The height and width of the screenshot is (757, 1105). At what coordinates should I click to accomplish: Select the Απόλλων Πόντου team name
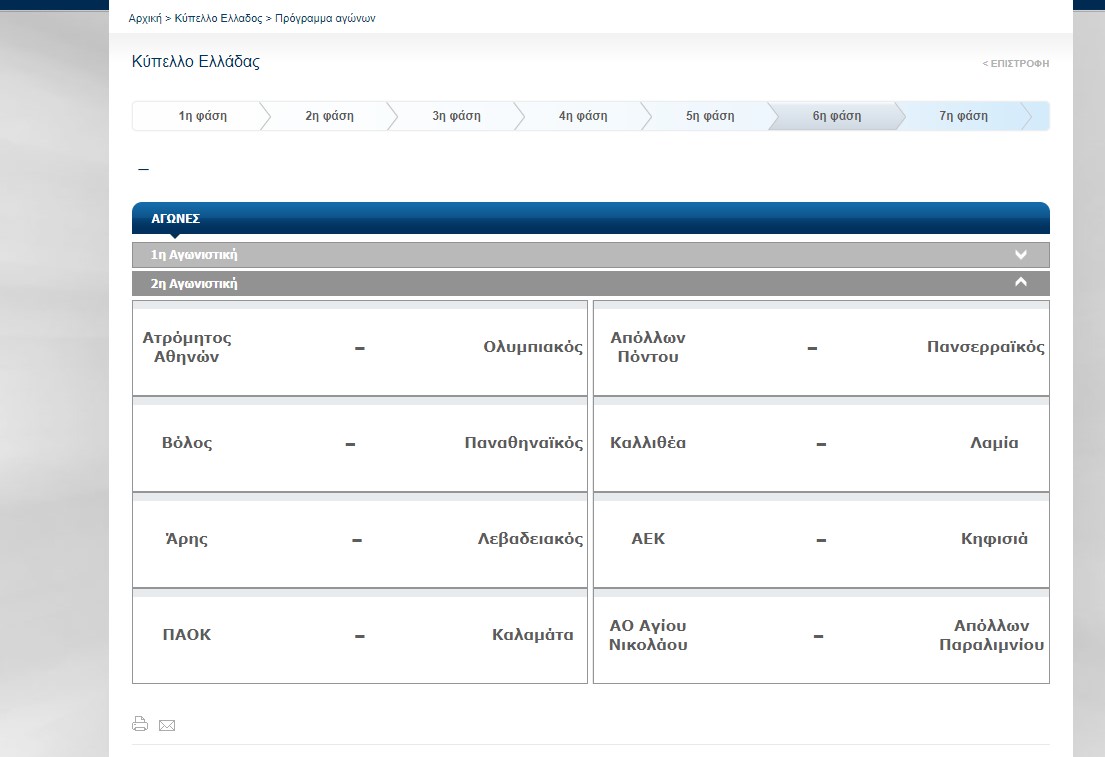648,347
